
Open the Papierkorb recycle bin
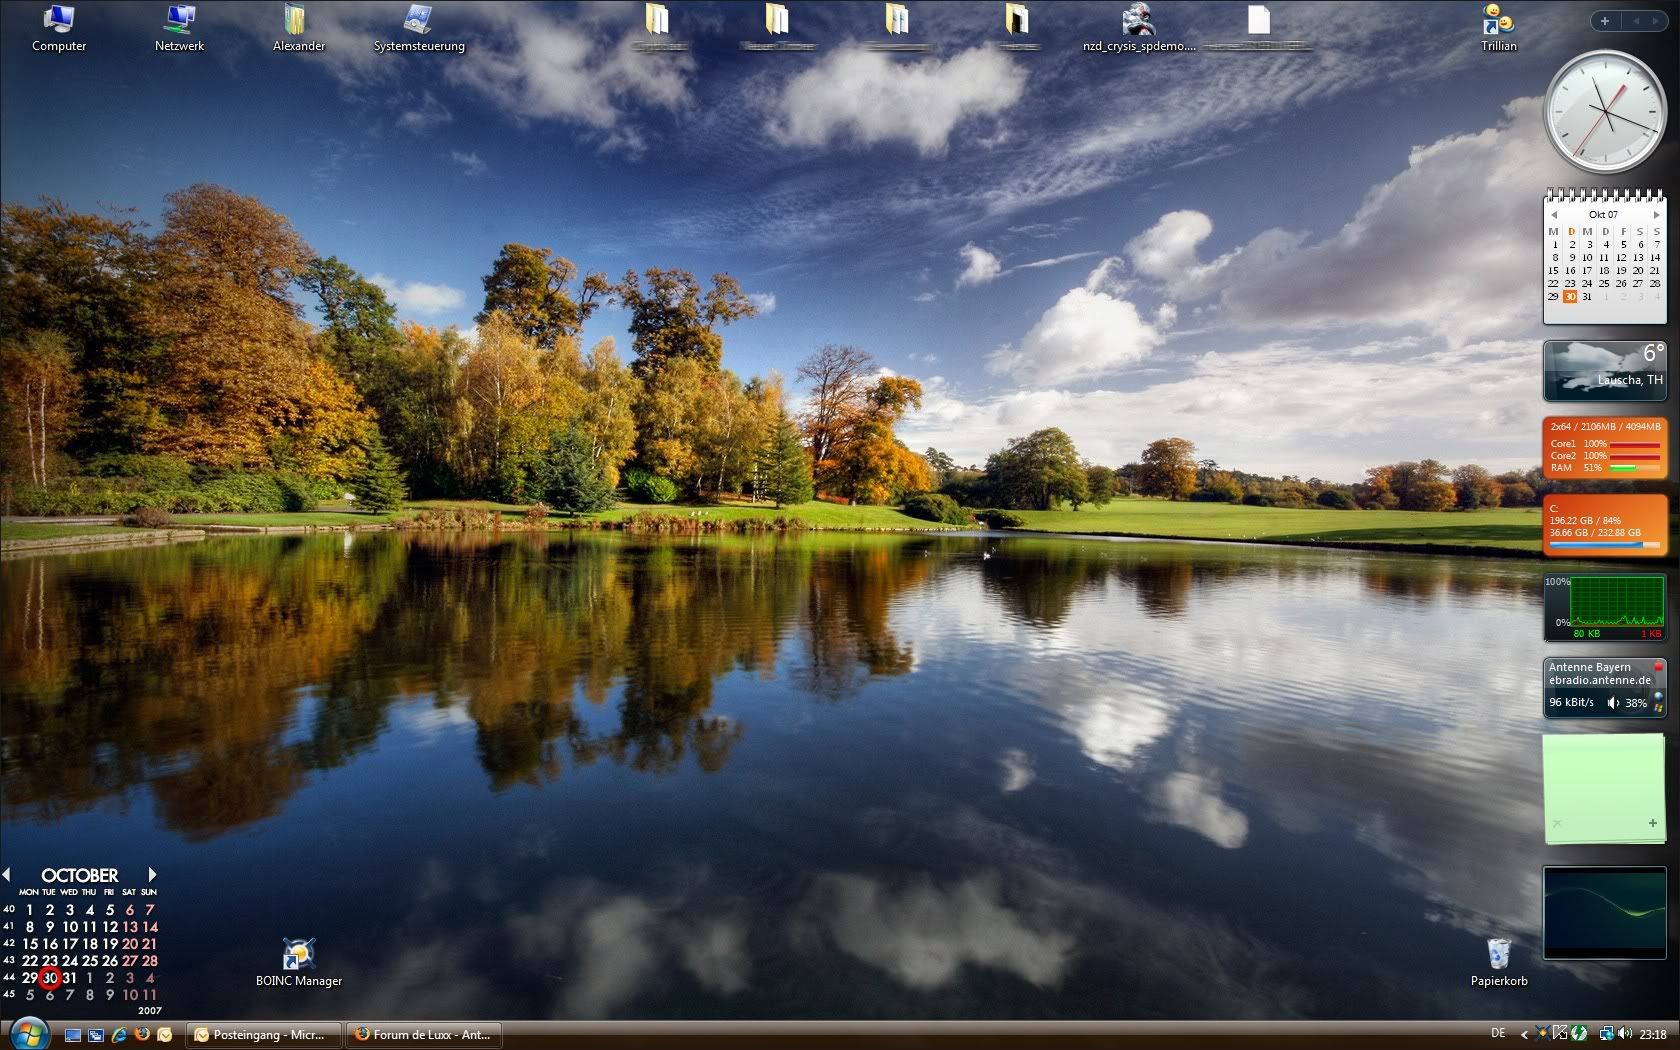[1498, 955]
